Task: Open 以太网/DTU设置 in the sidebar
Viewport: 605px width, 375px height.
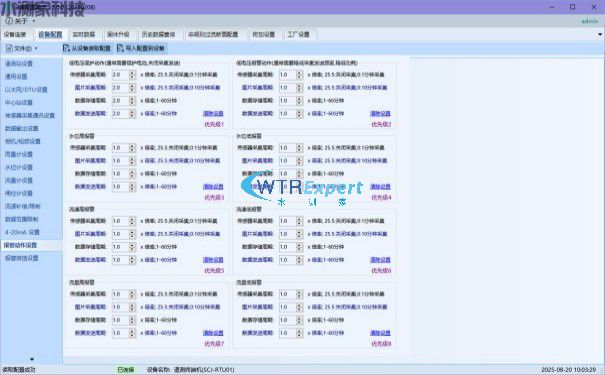Action: coord(26,90)
